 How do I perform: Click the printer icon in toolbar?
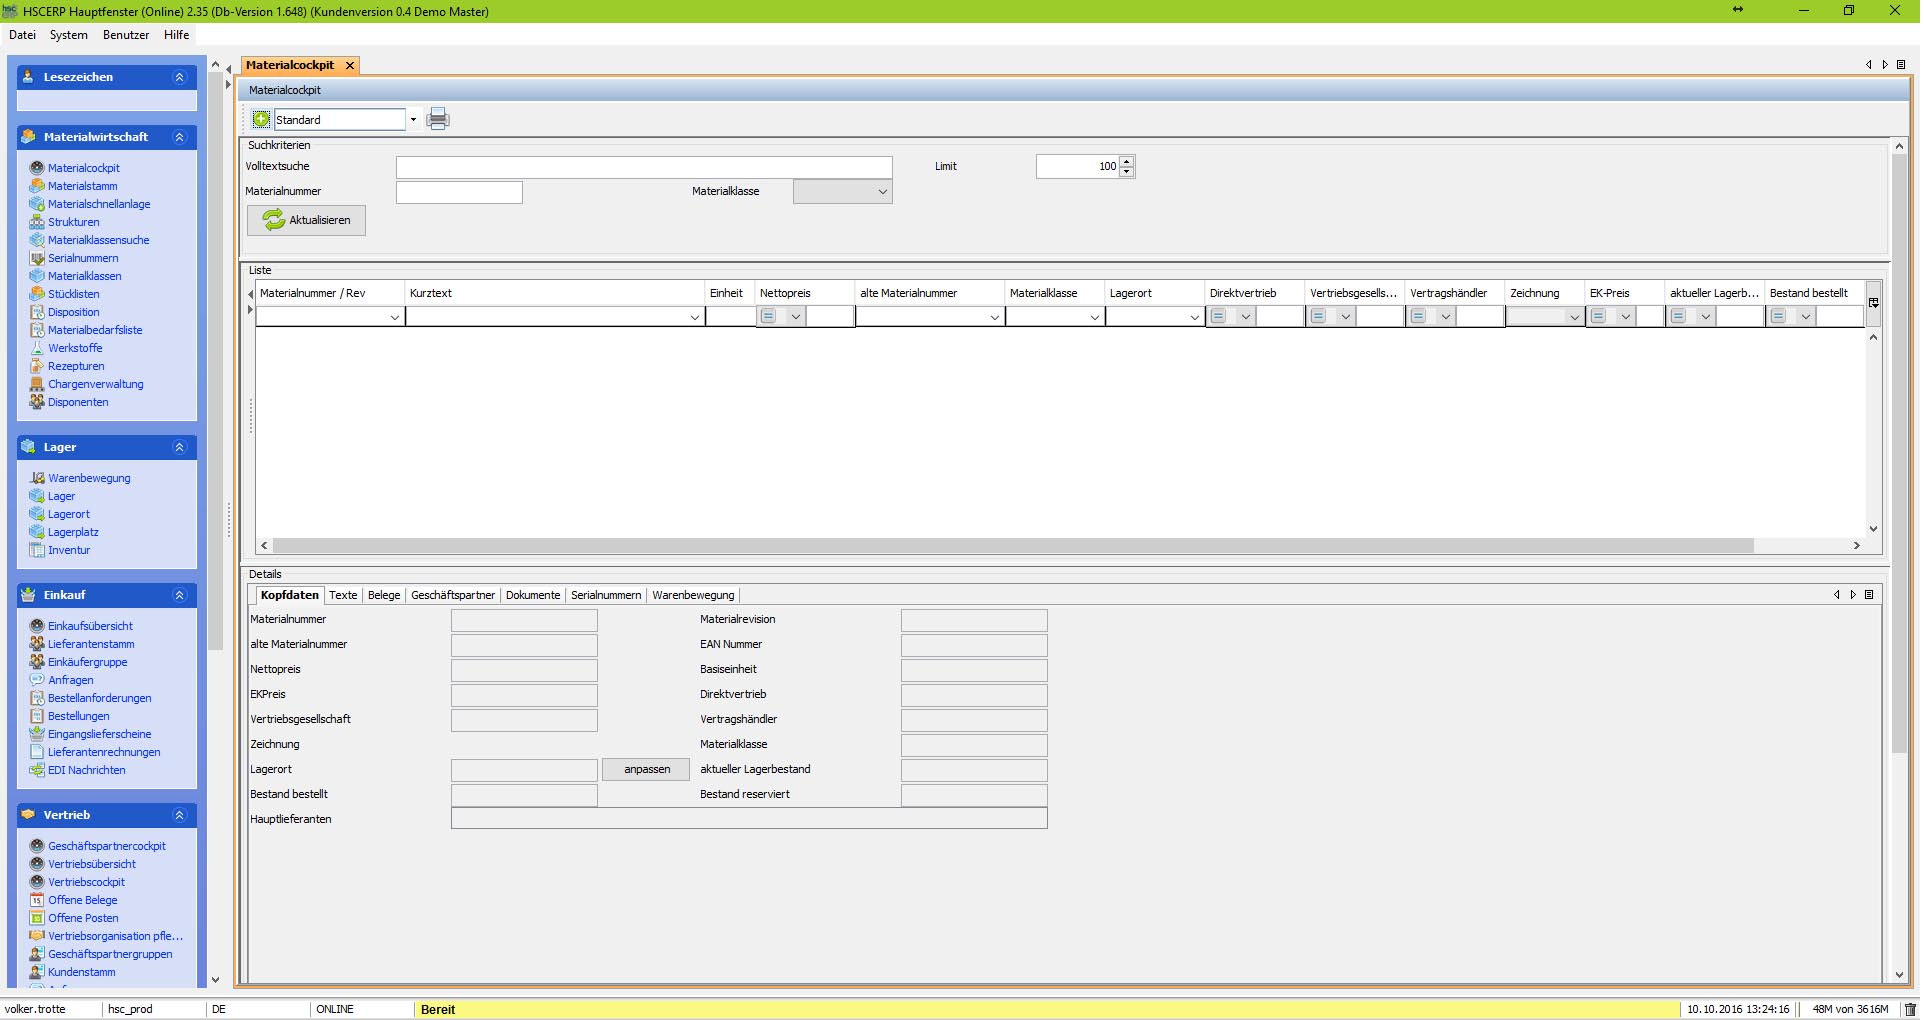[438, 120]
